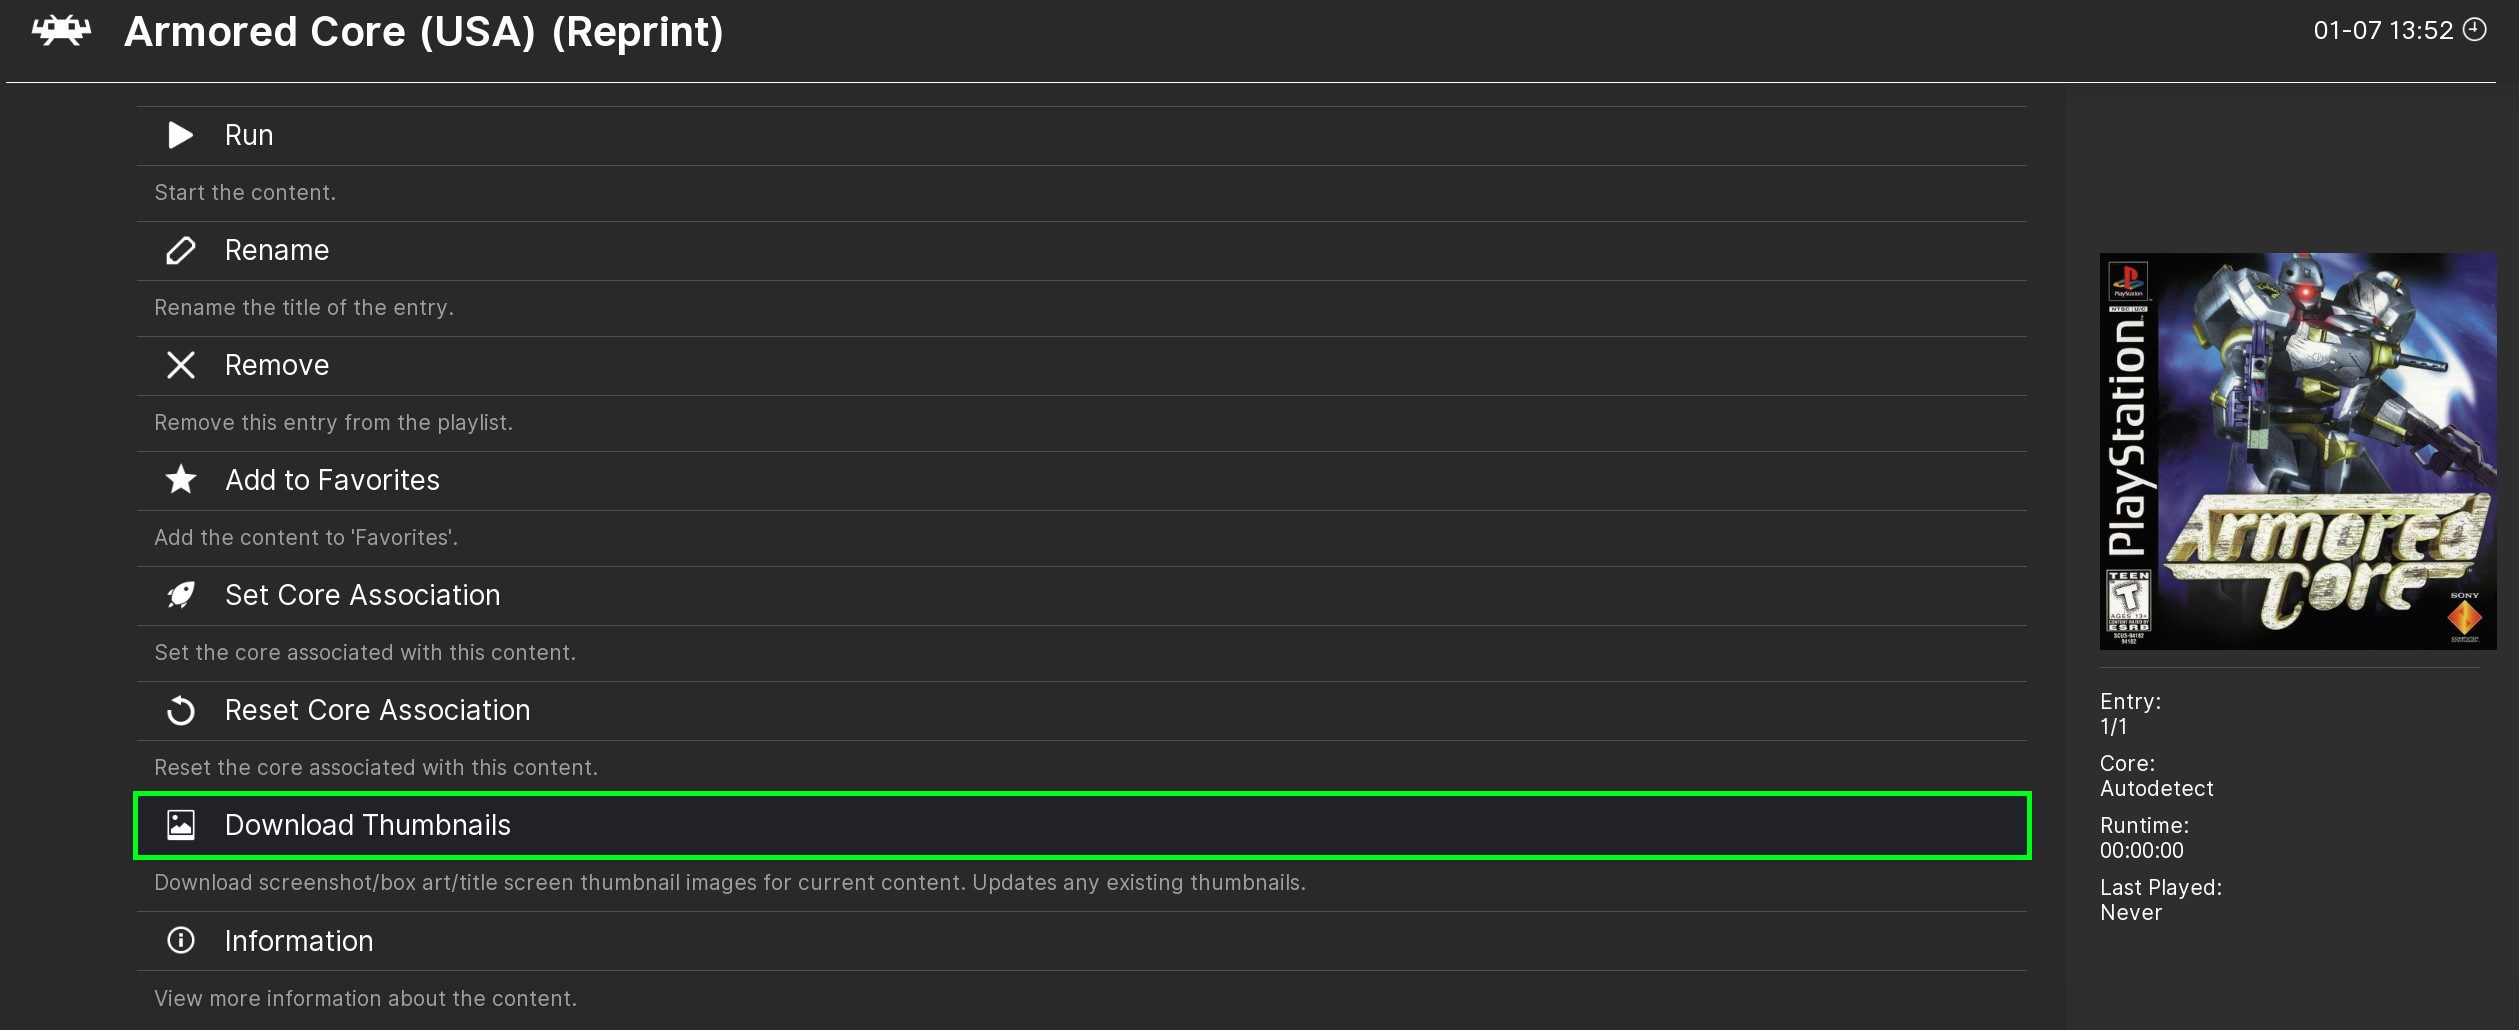2519x1030 pixels.
Task: Click the date and time '01-07 13:52'
Action: [2383, 30]
